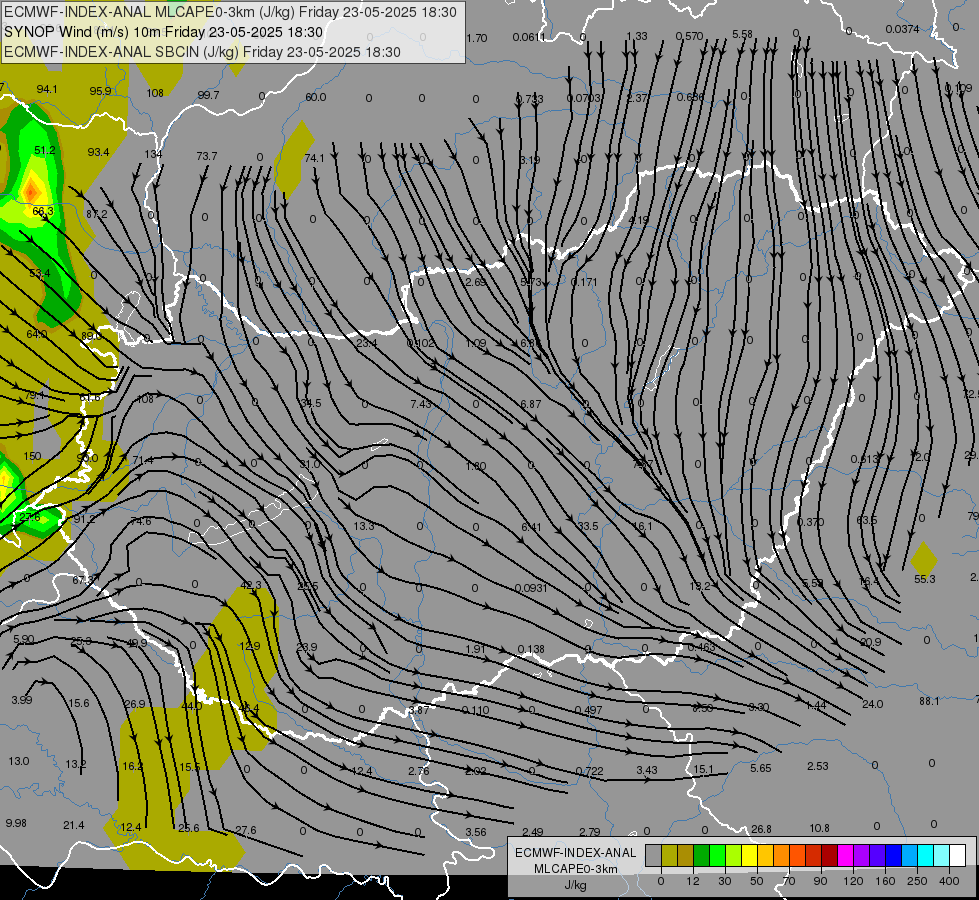The height and width of the screenshot is (900, 979).
Task: Click the map value 63.5
Action: 867,520
